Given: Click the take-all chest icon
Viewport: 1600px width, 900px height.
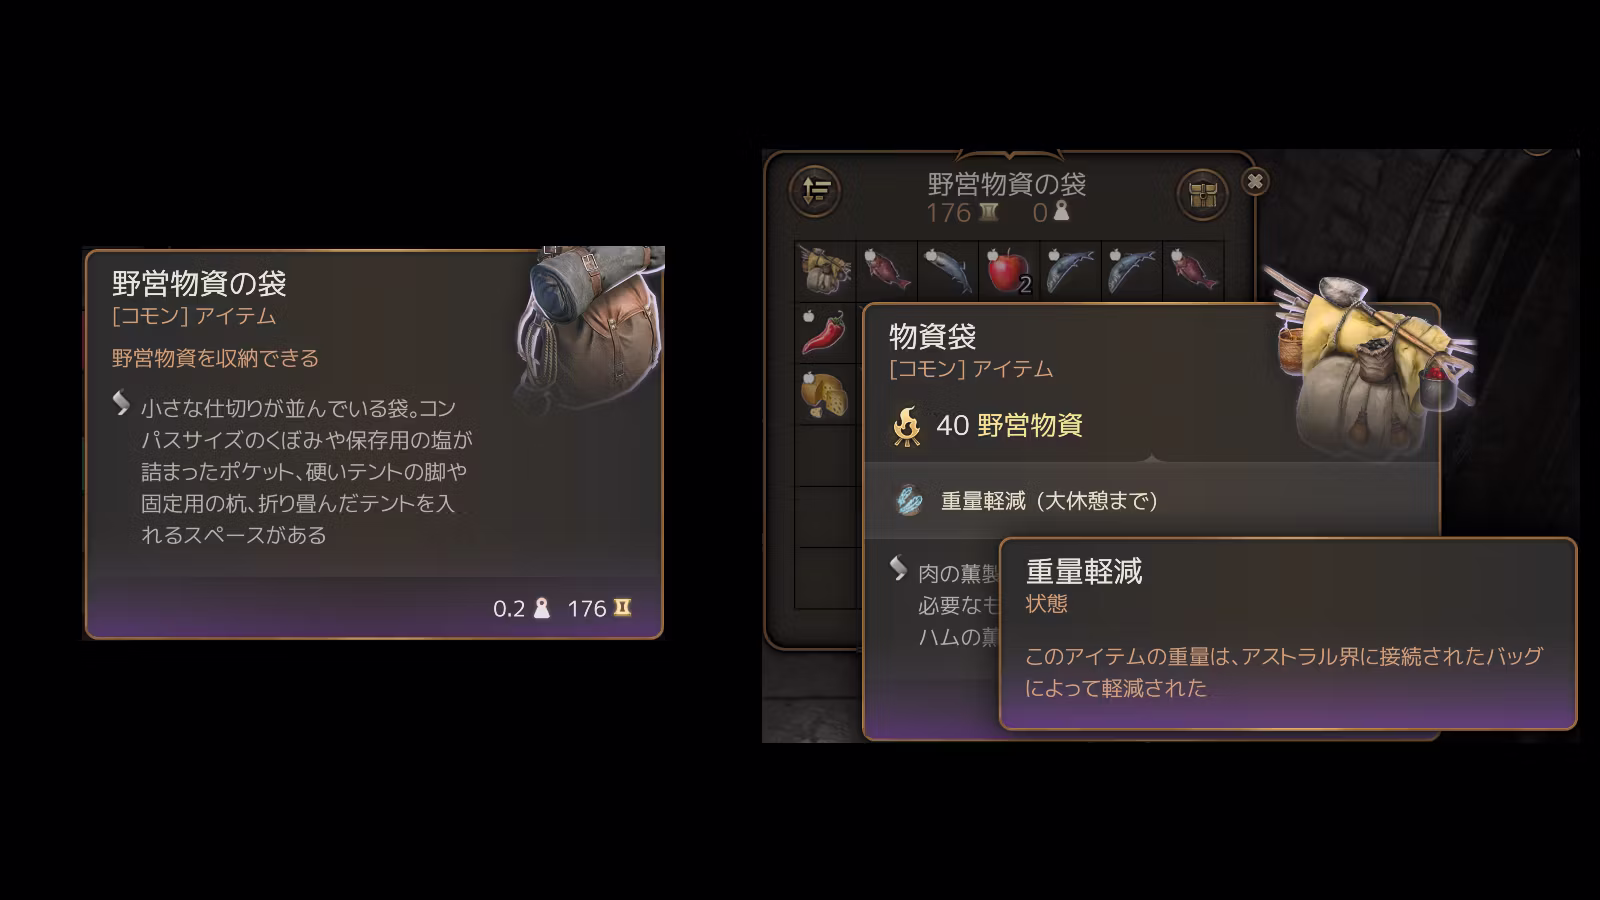Looking at the screenshot, I should point(1203,193).
